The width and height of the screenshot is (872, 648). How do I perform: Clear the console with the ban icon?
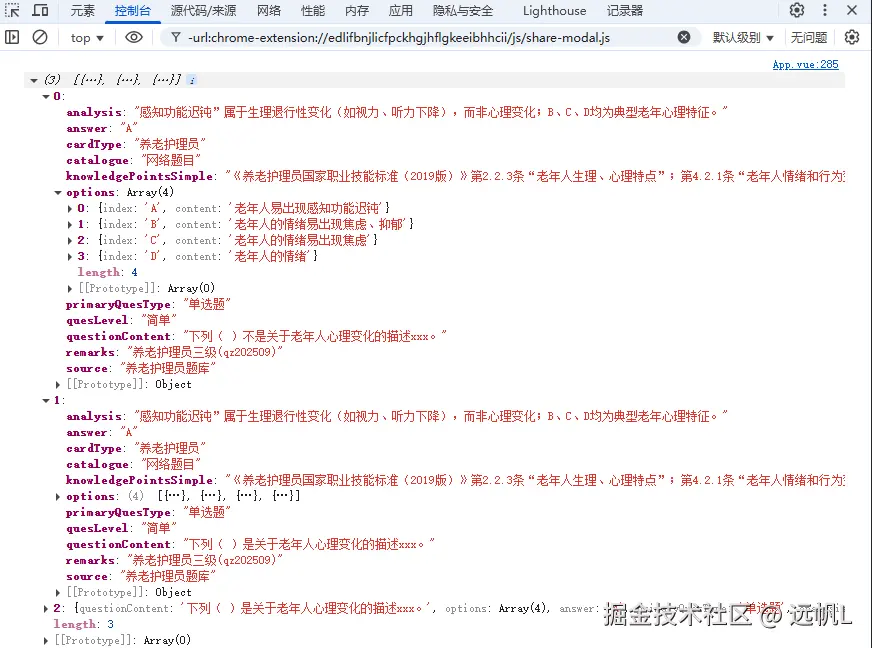(x=39, y=37)
